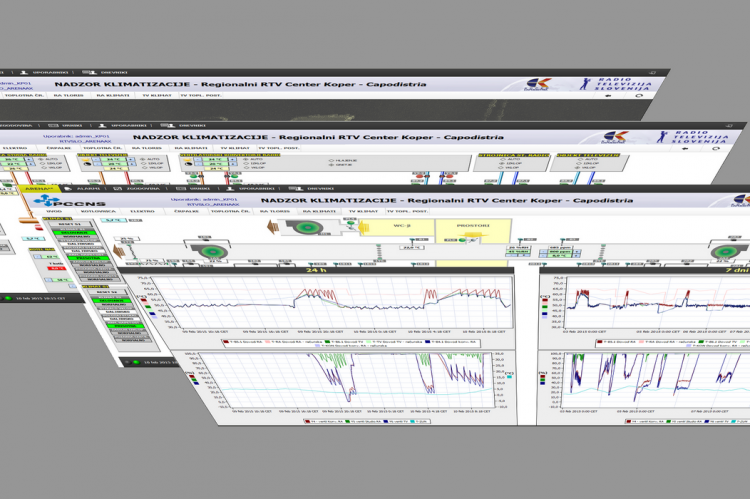The width and height of the screenshot is (750, 499).
Task: Select the supply fan on the lower duct
Action: 208,251
